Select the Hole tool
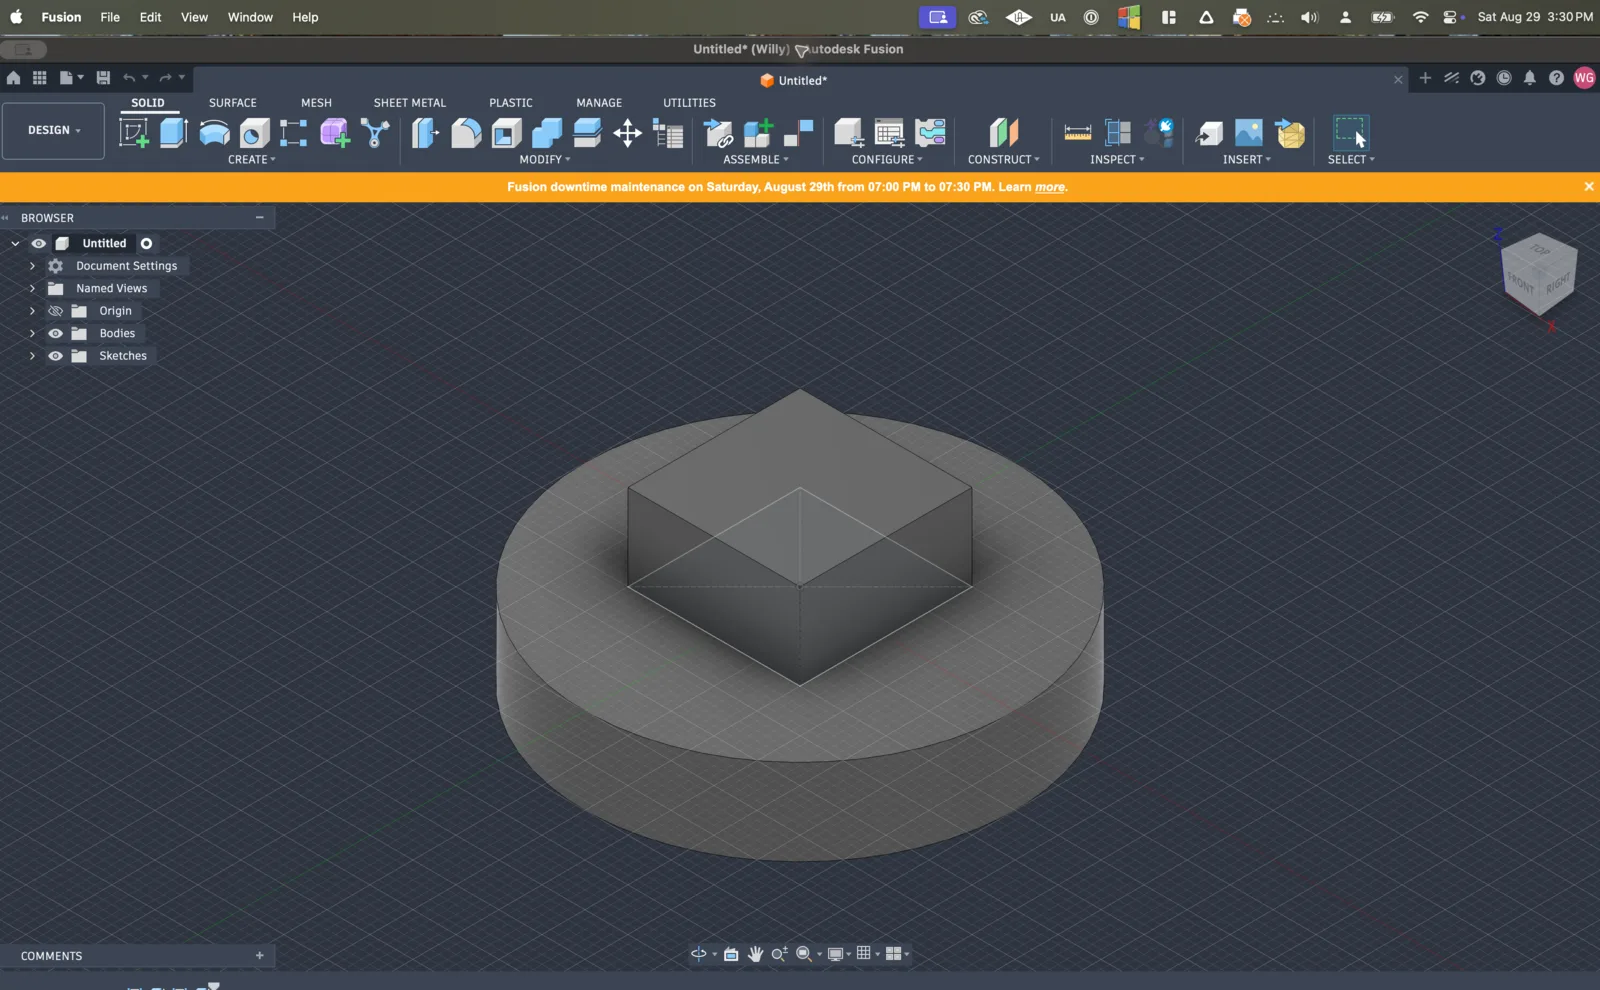Screen dimensions: 1600x990 click(255, 133)
